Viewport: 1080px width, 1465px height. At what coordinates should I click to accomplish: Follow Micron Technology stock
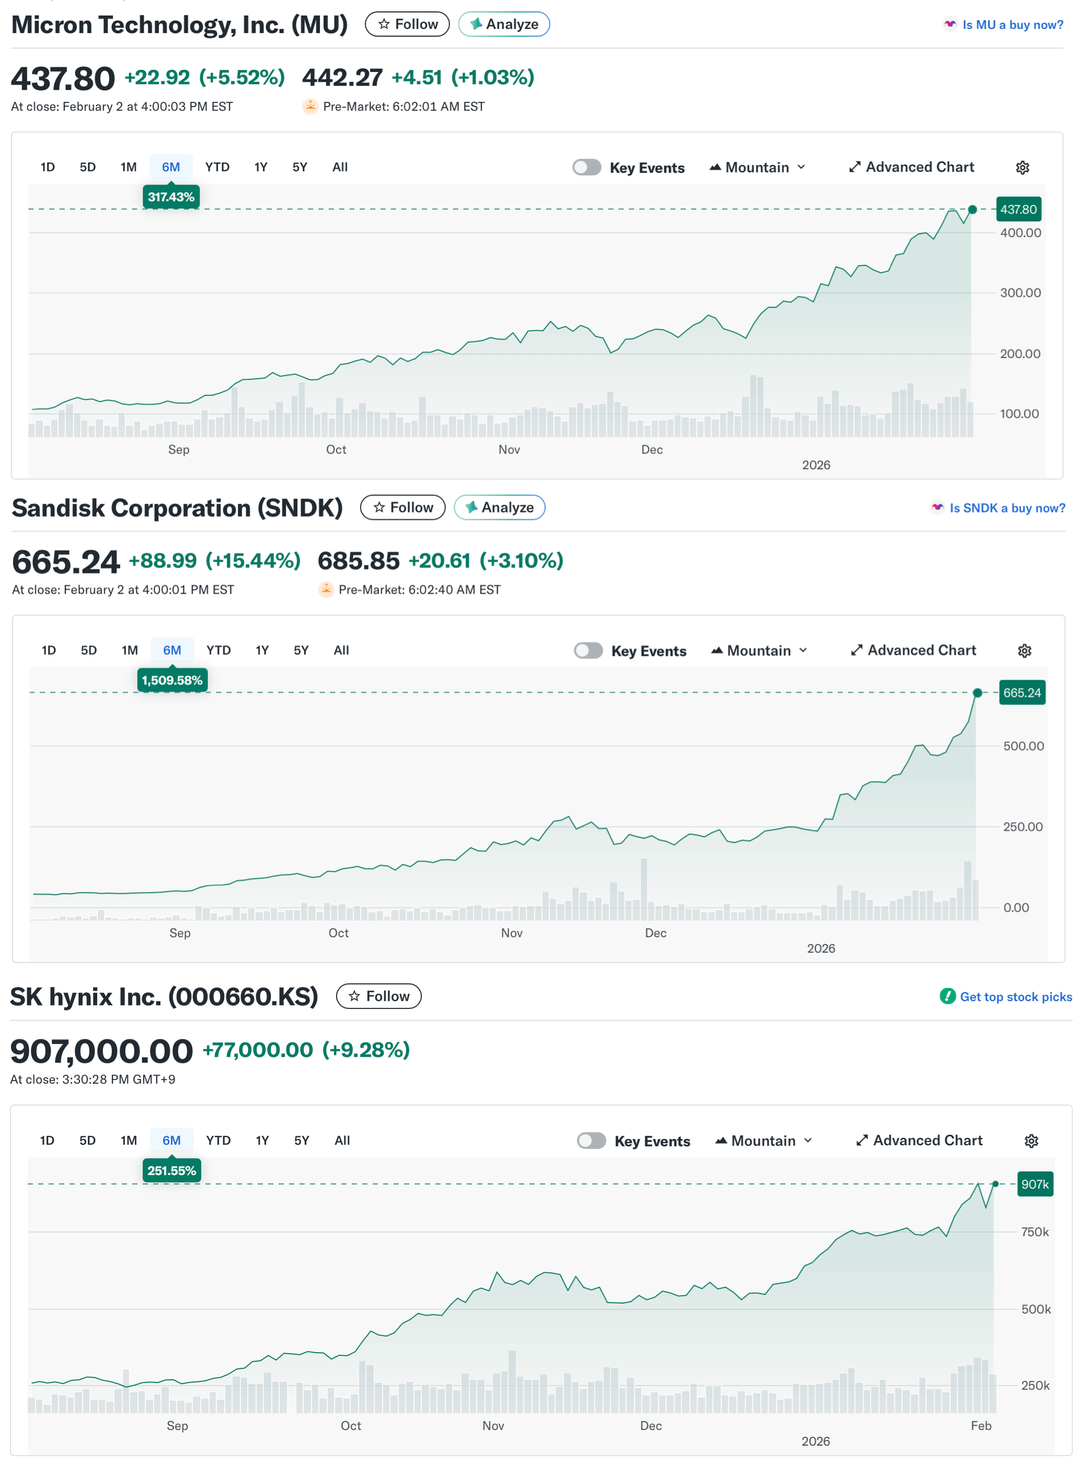407,24
